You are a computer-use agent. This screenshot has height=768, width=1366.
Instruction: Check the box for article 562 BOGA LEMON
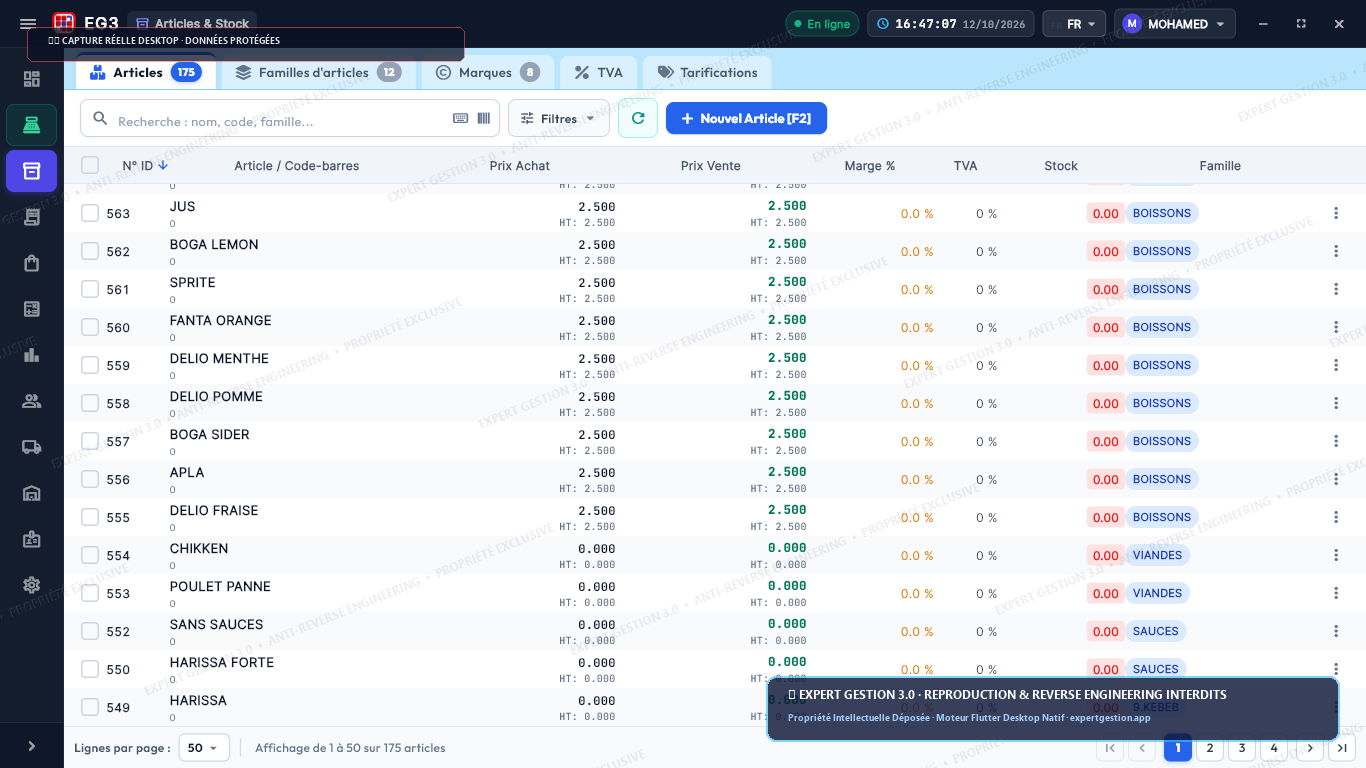(x=90, y=251)
